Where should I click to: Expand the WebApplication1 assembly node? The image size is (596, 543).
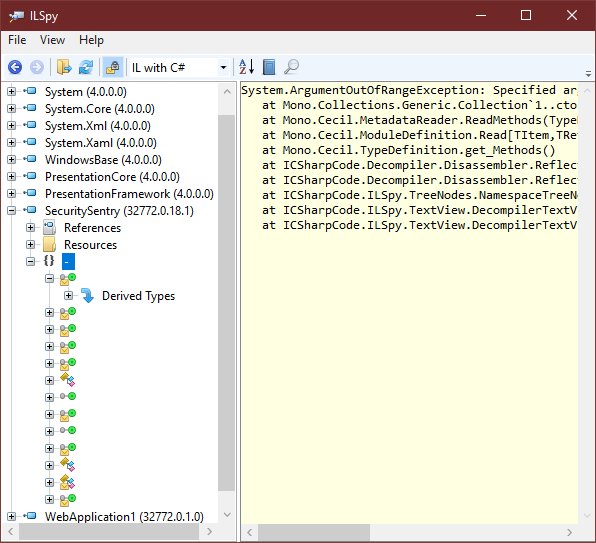pos(11,516)
